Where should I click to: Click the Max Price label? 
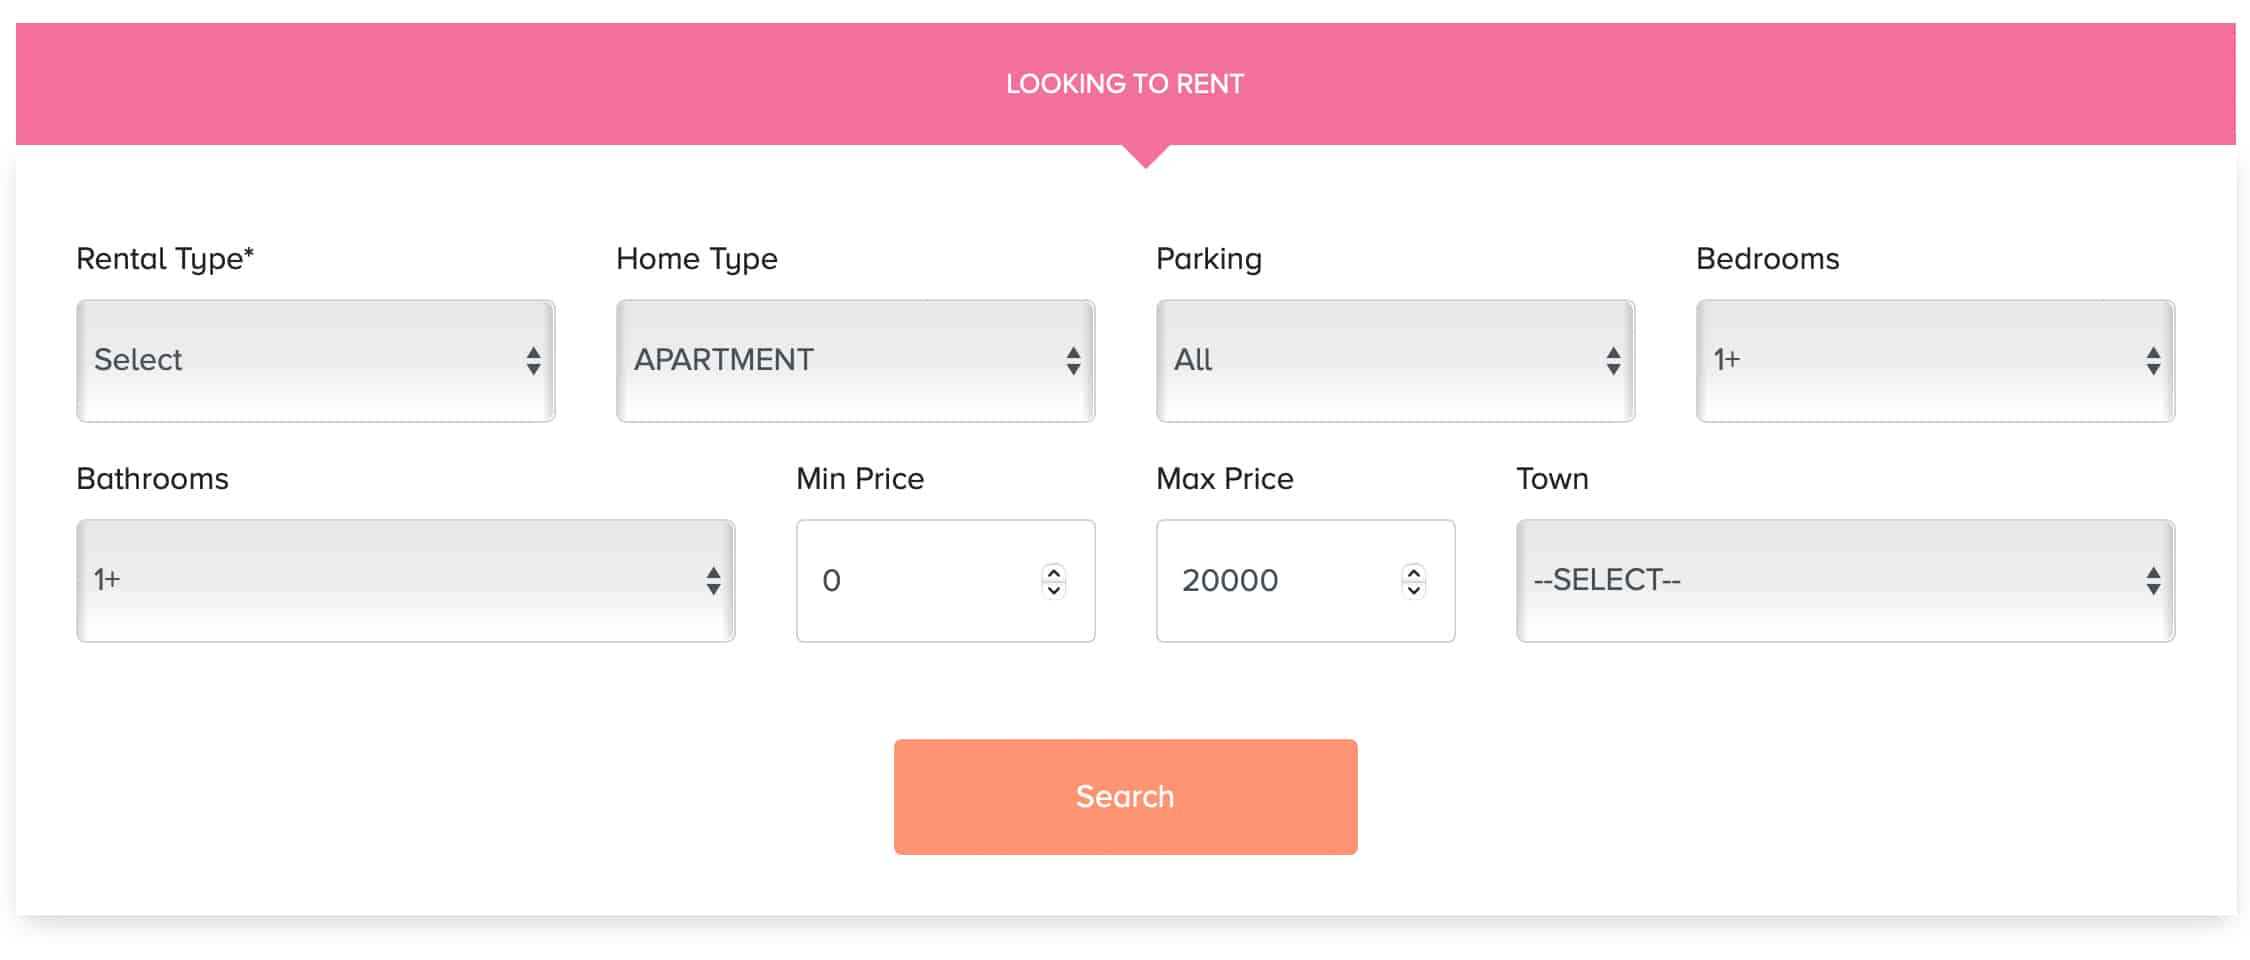[1225, 479]
